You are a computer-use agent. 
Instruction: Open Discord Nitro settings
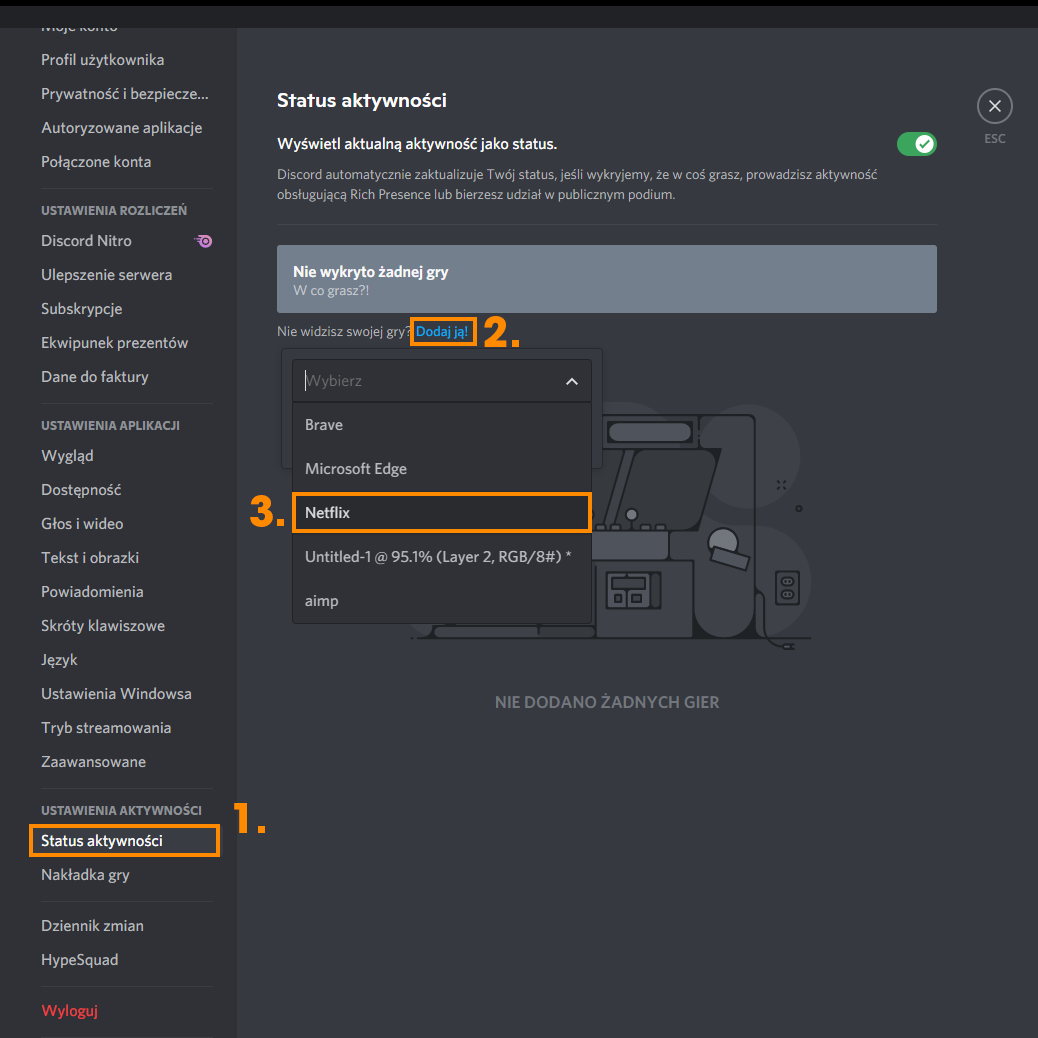[x=86, y=241]
